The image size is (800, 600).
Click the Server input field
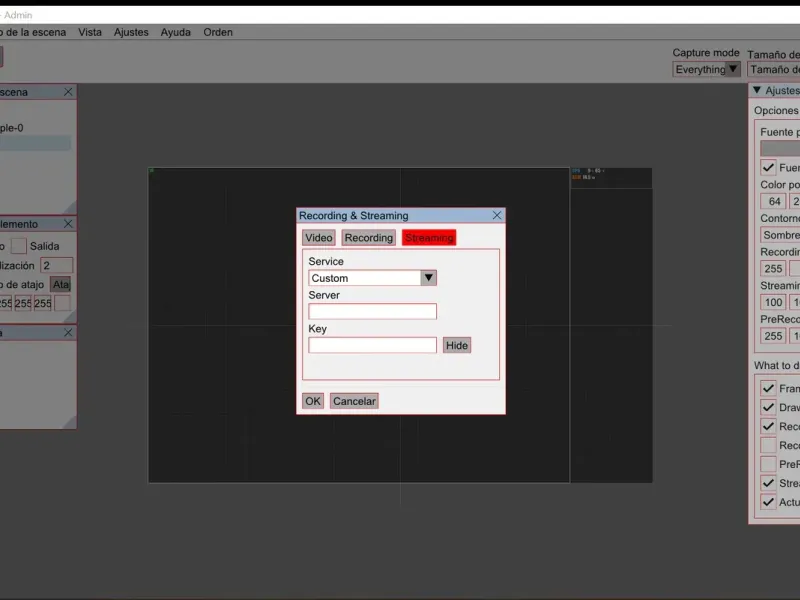coord(372,311)
